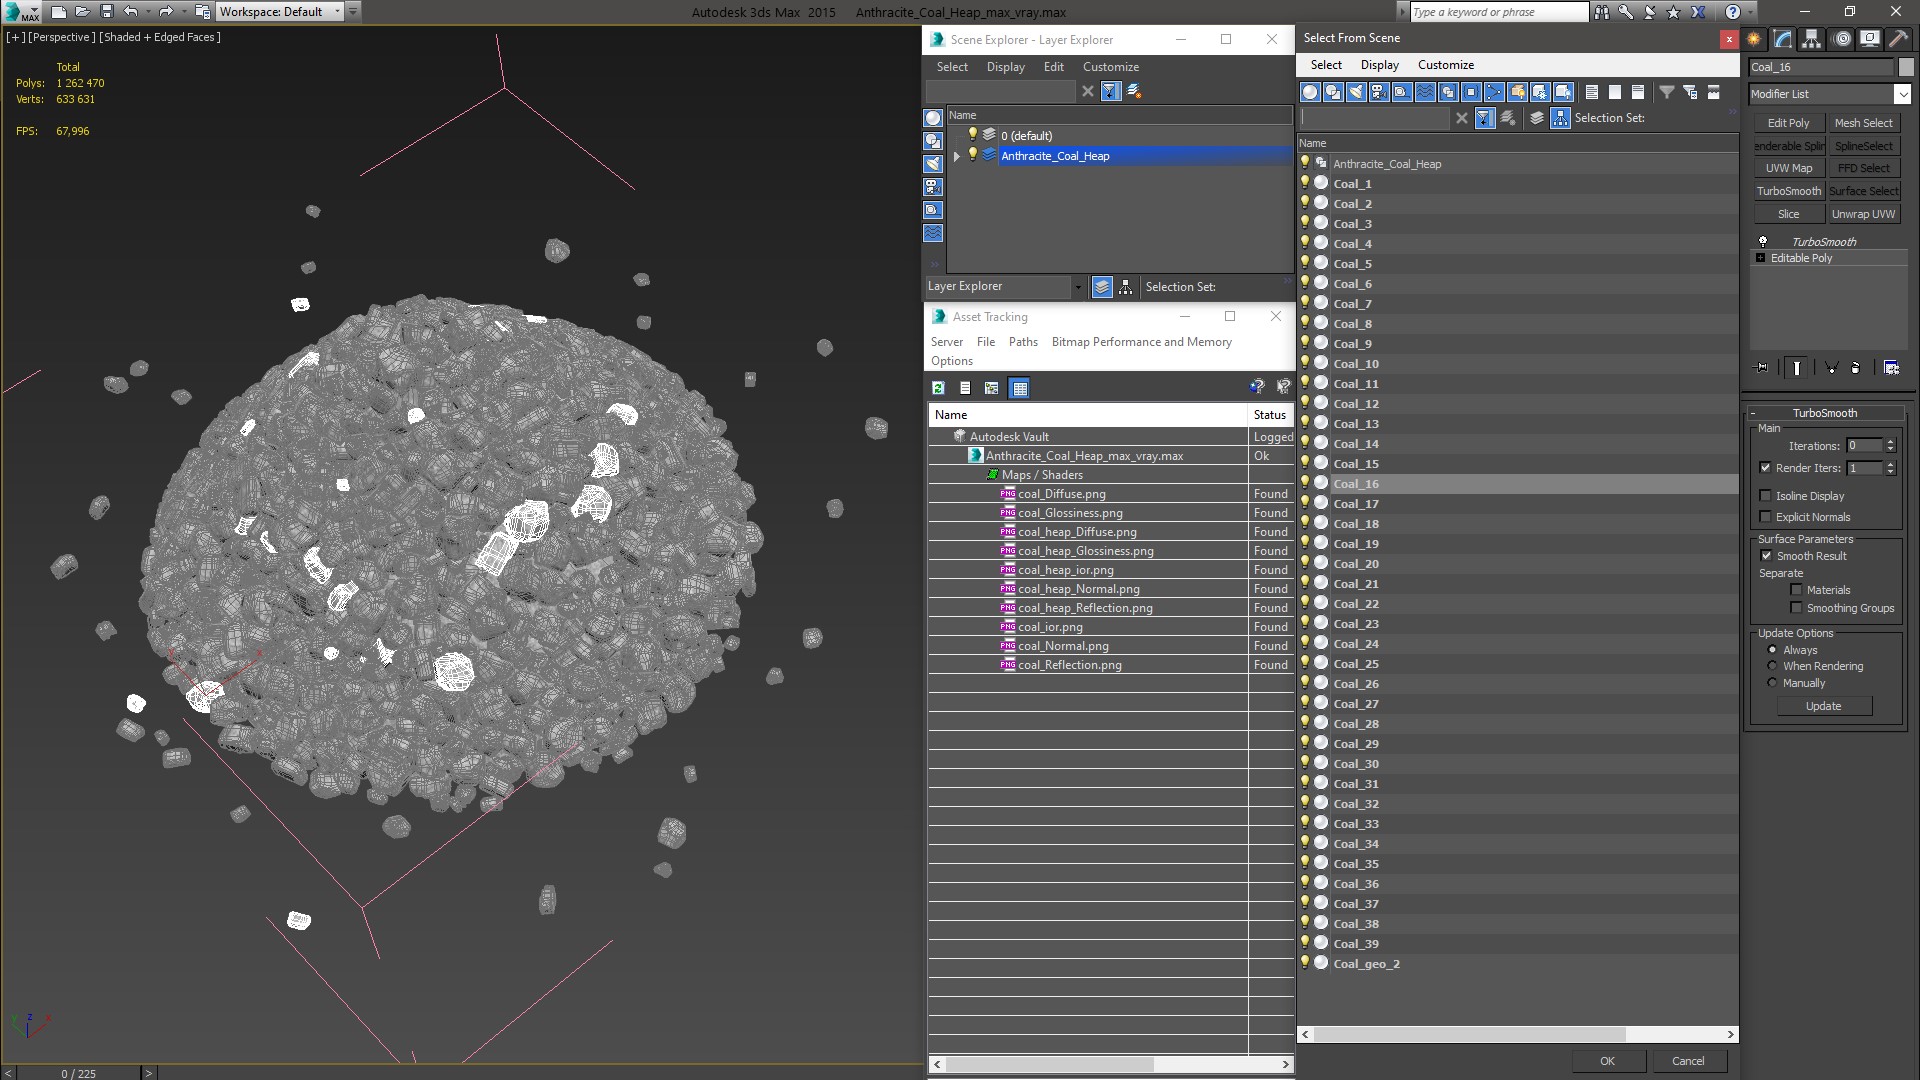The height and width of the screenshot is (1080, 1920).
Task: Open the Layer Explorer dropdown in Scene Explorer footer
Action: click(x=1078, y=287)
